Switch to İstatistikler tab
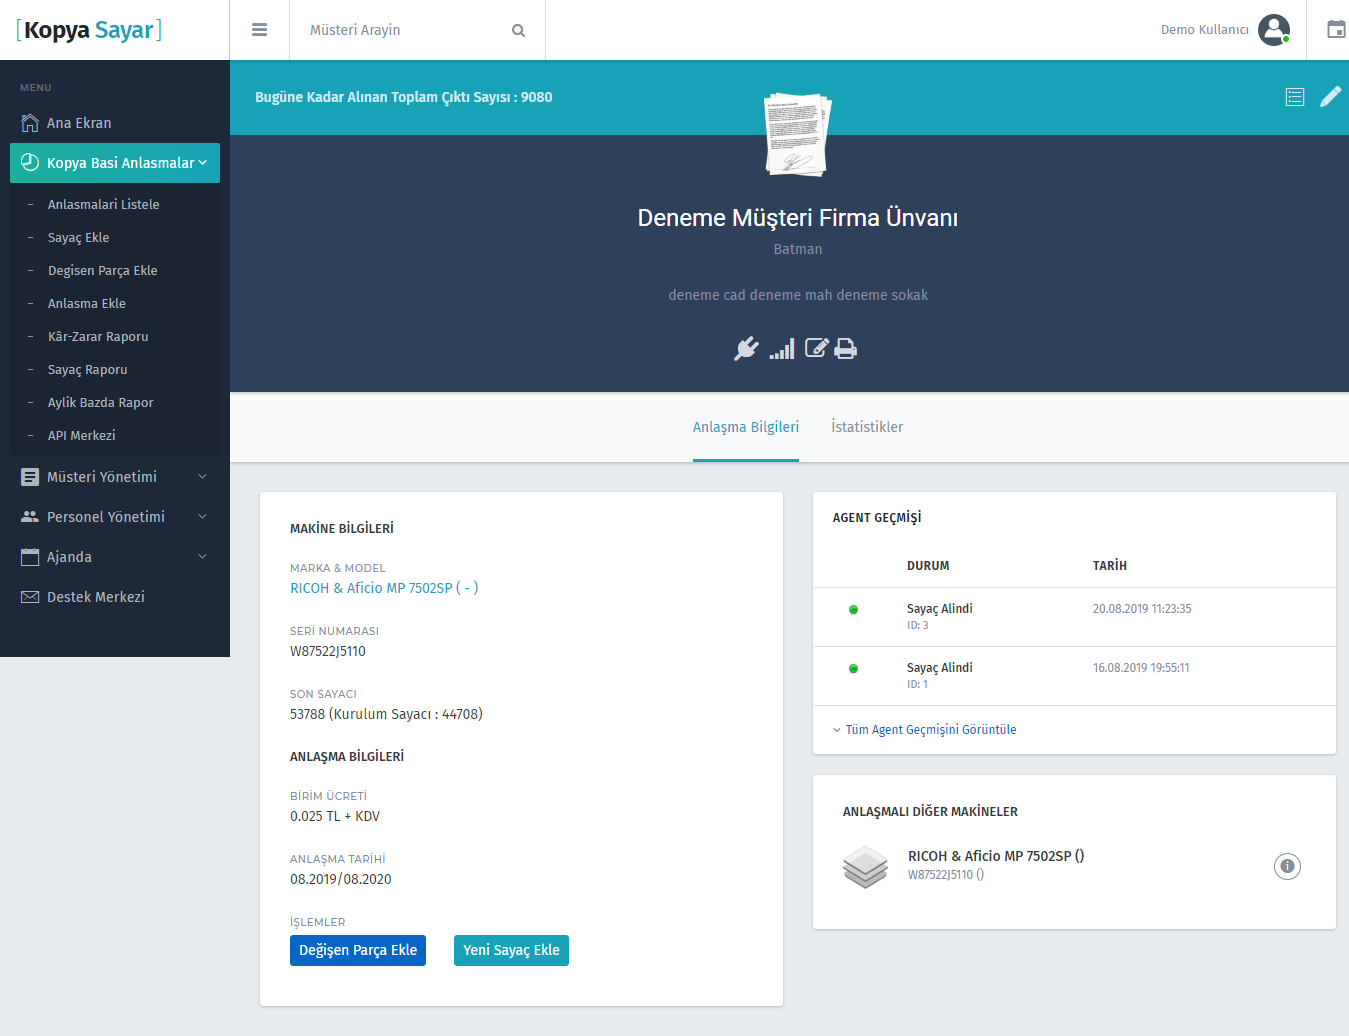Viewport: 1349px width, 1036px height. coord(867,427)
